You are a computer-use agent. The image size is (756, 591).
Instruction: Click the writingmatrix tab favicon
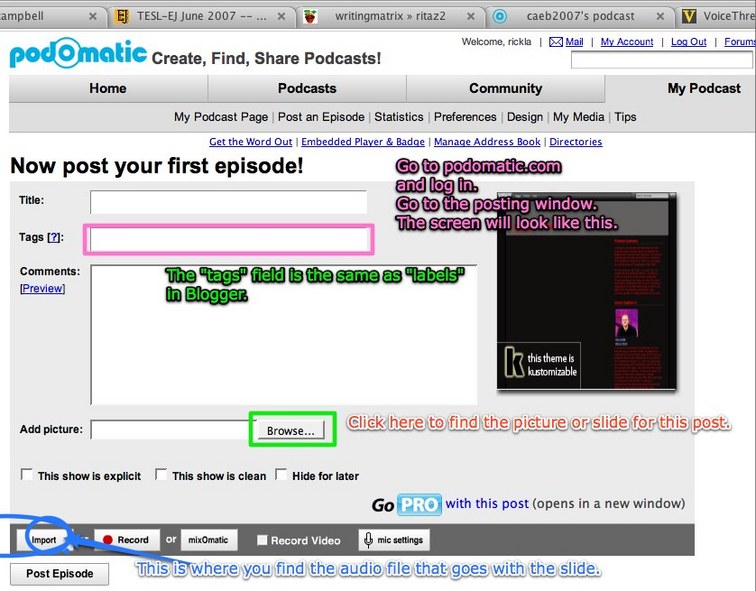tap(313, 16)
